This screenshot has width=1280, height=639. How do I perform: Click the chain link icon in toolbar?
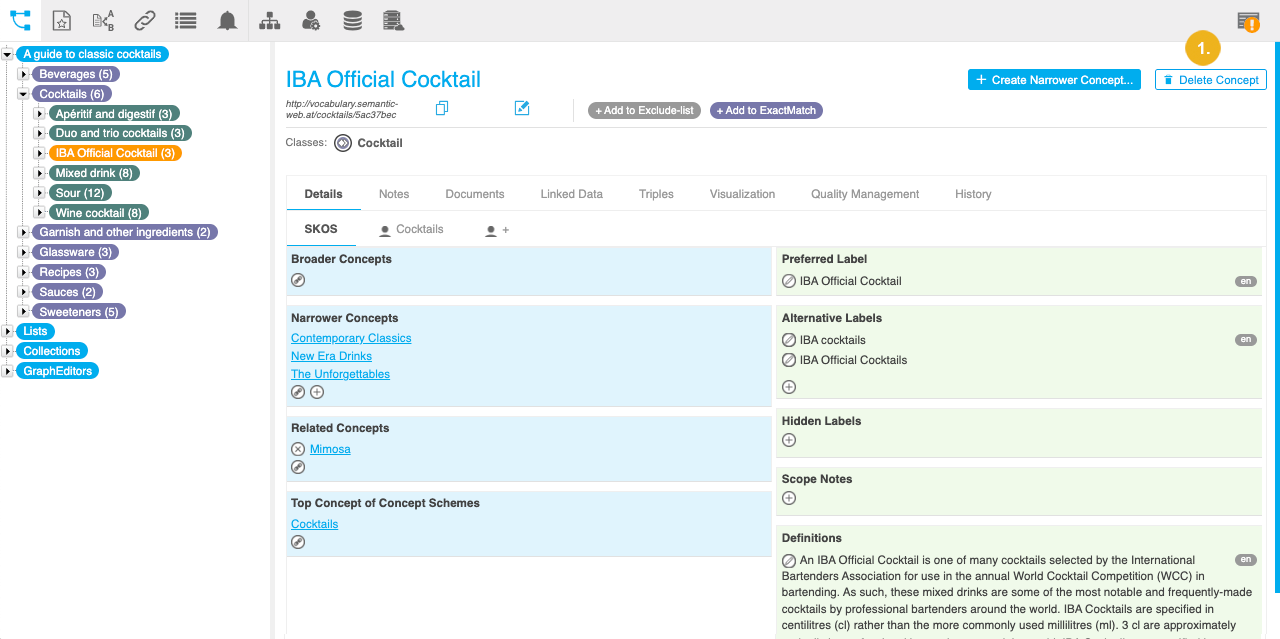click(145, 21)
